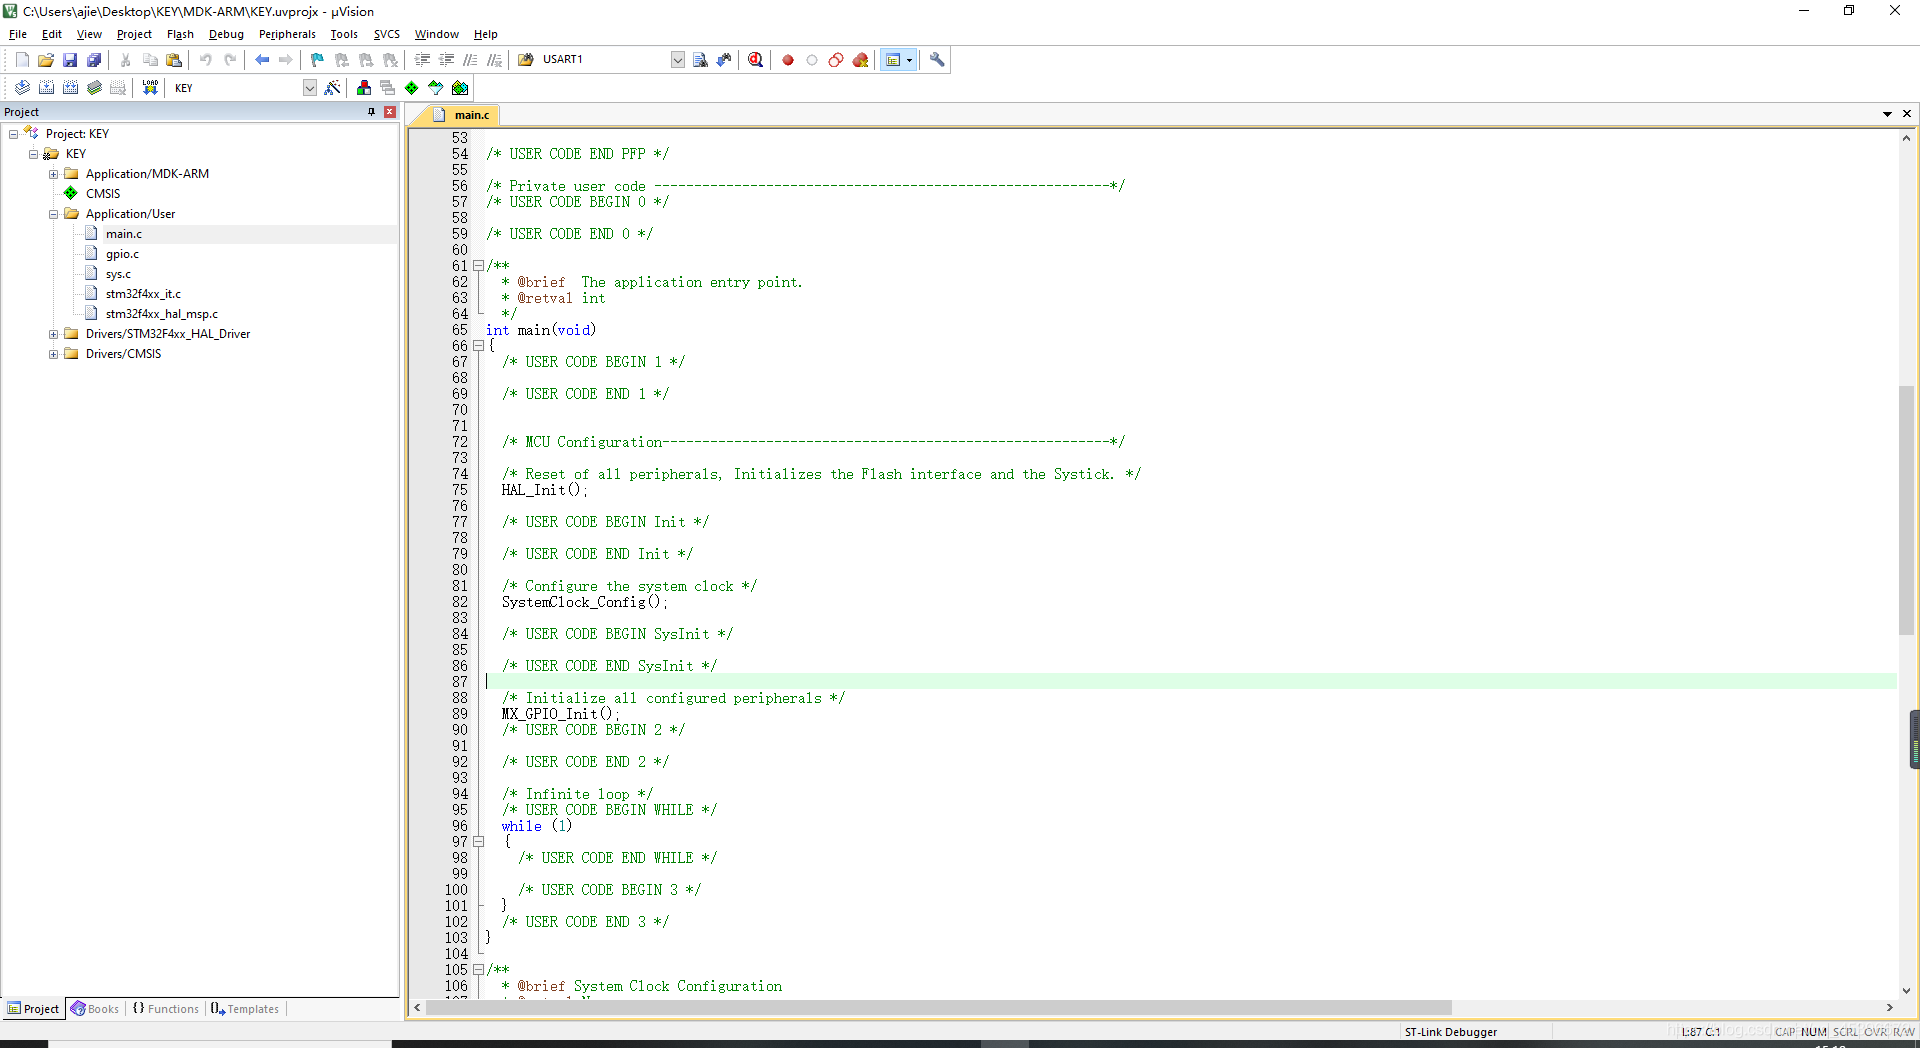Insert a bookmark with the flag icon
The height and width of the screenshot is (1048, 1920).
[x=318, y=60]
